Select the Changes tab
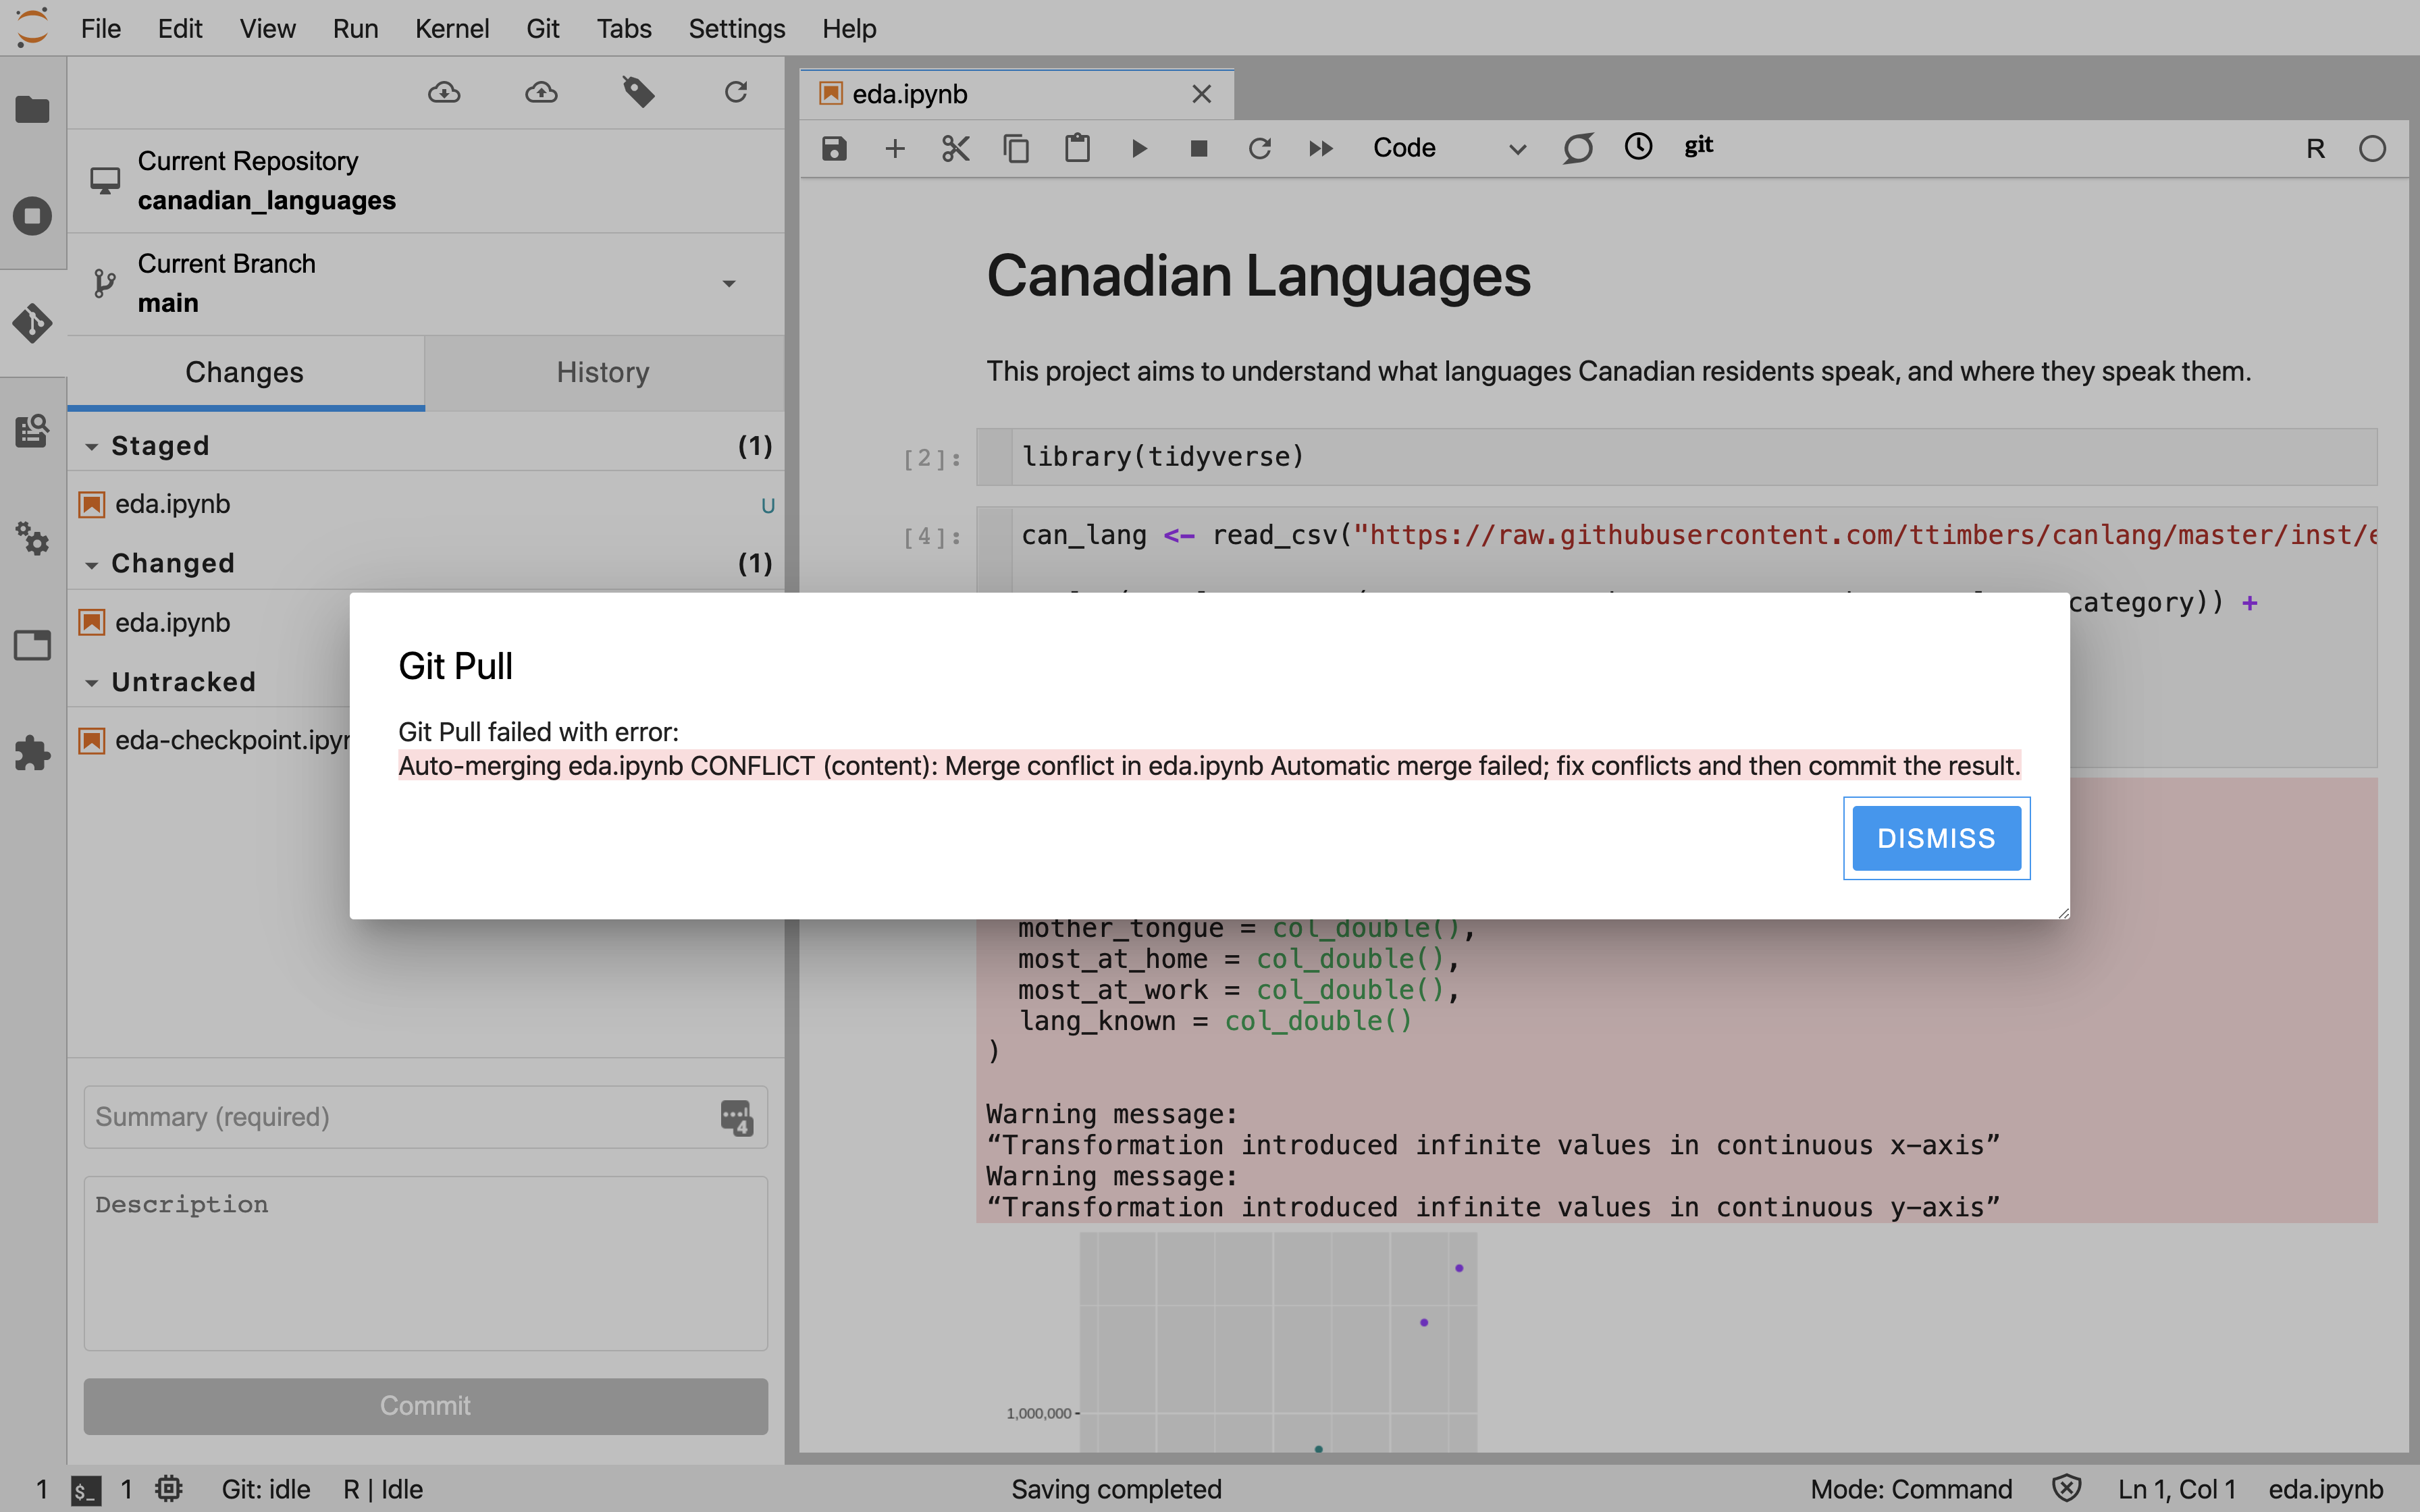2420x1512 pixels. click(x=245, y=372)
